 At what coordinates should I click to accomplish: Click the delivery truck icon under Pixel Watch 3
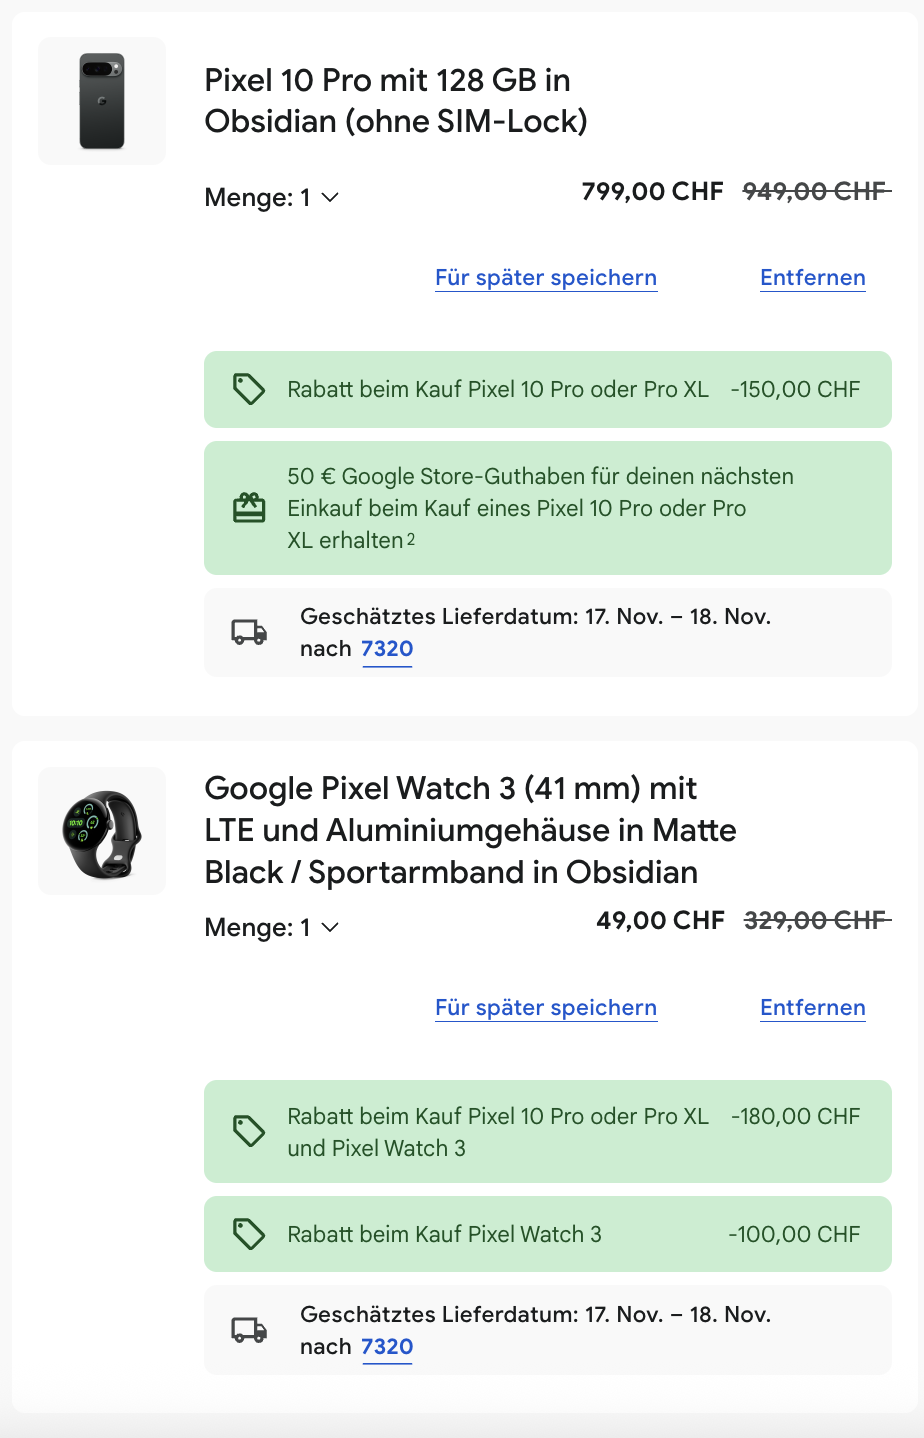click(249, 1330)
